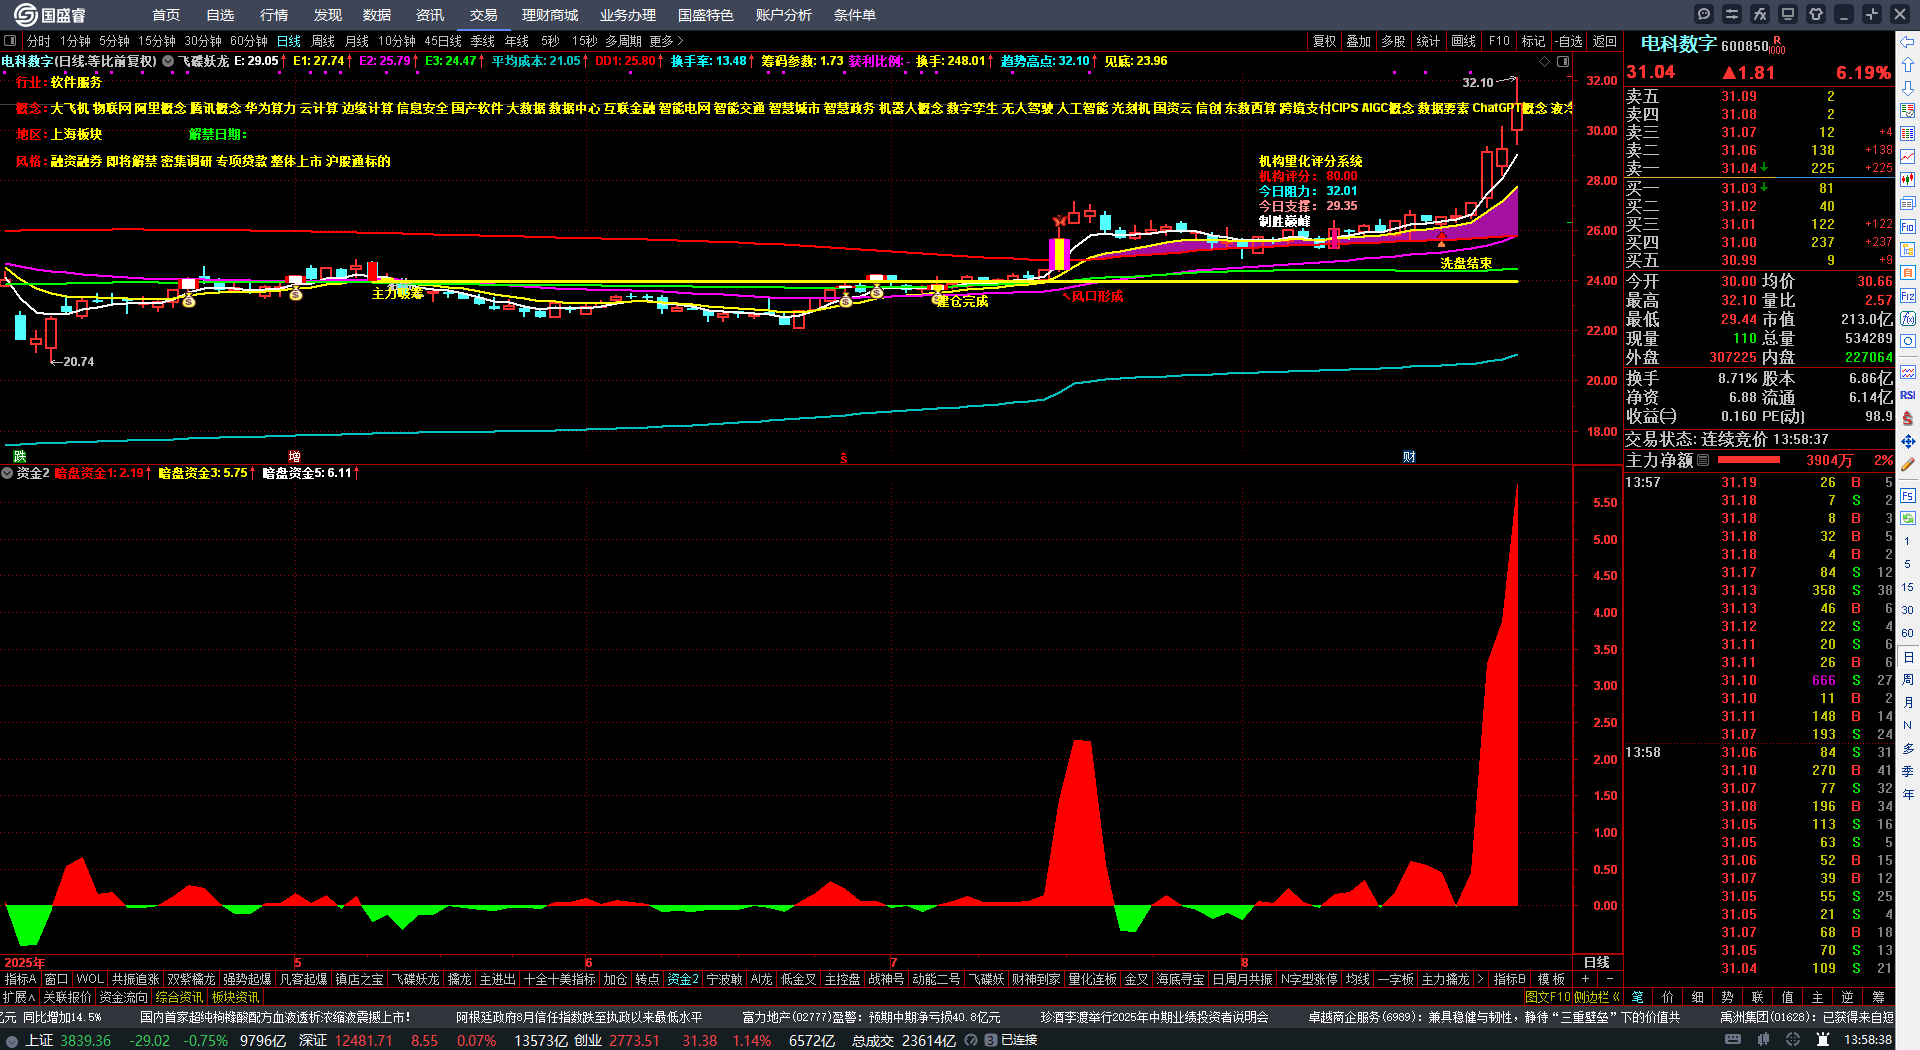Image resolution: width=1920 pixels, height=1050 pixels.
Task: Open the 综合资讯 news tab
Action: [x=179, y=997]
